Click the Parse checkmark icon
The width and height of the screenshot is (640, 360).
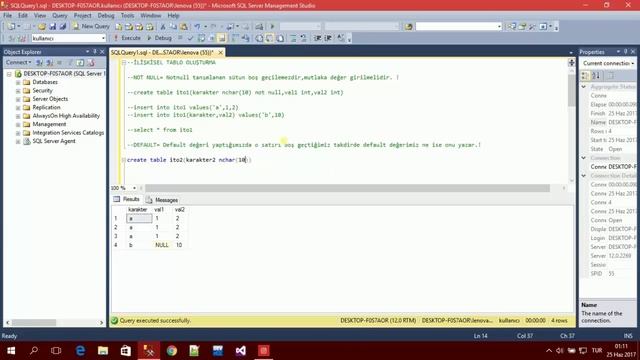(x=191, y=38)
